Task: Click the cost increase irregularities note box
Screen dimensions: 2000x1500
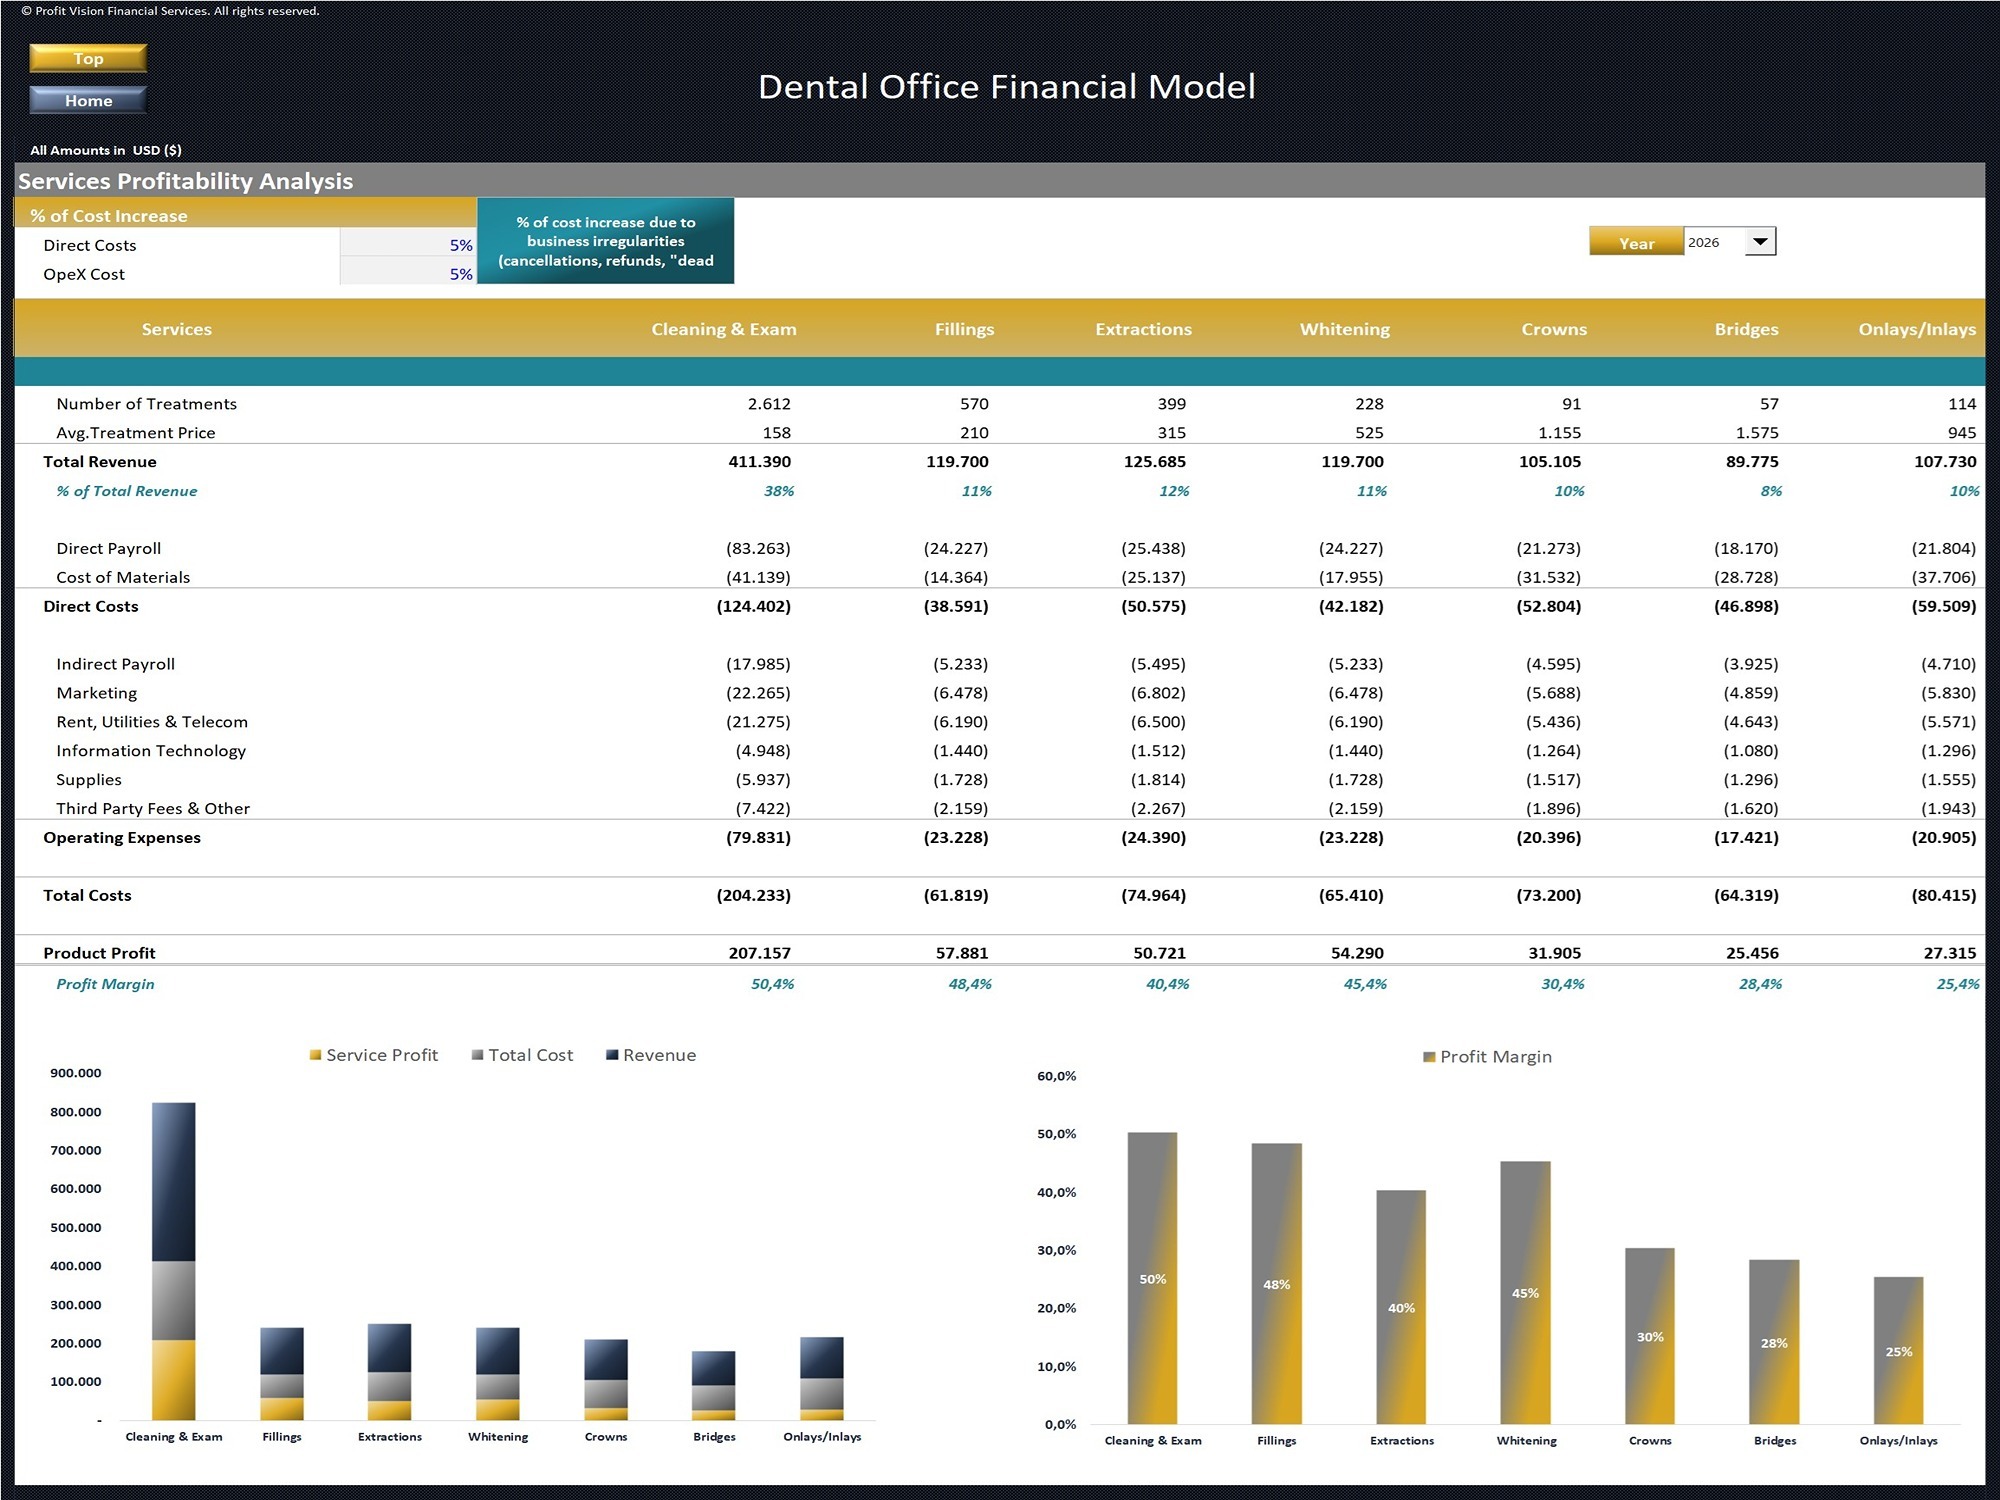Action: click(x=606, y=241)
